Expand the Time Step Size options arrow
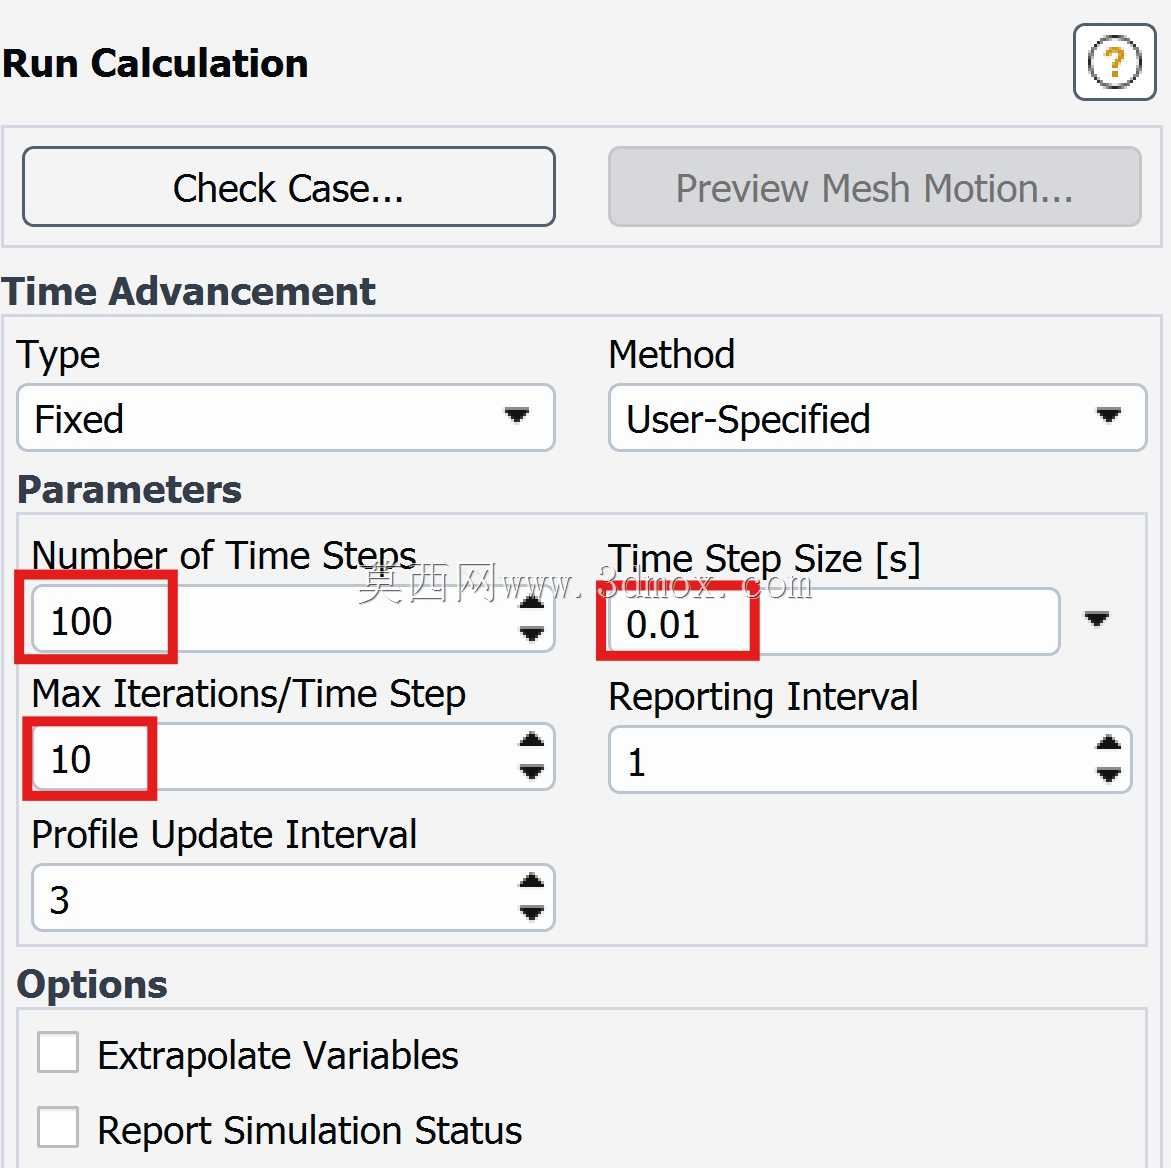This screenshot has width=1171, height=1168. click(1096, 619)
